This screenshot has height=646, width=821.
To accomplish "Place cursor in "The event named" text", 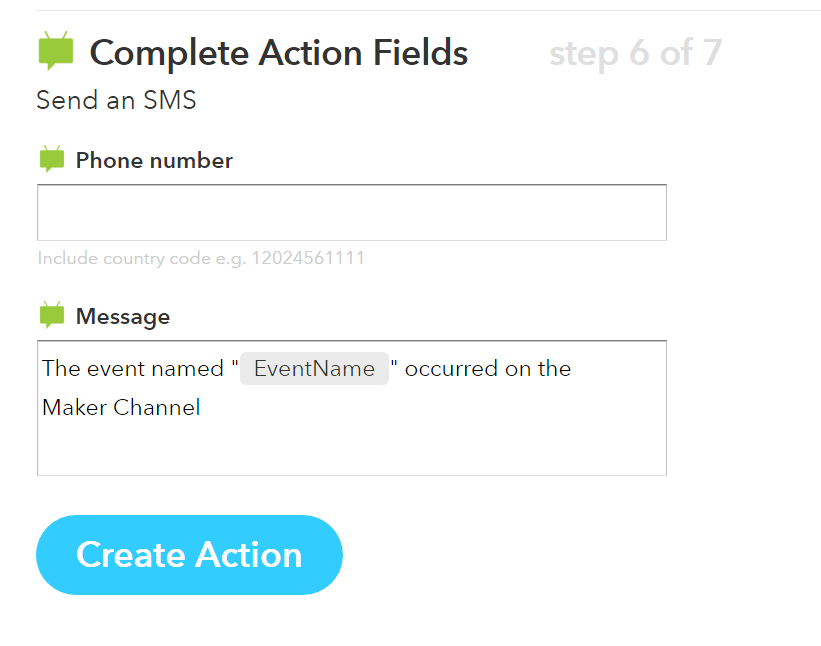I will 132,369.
